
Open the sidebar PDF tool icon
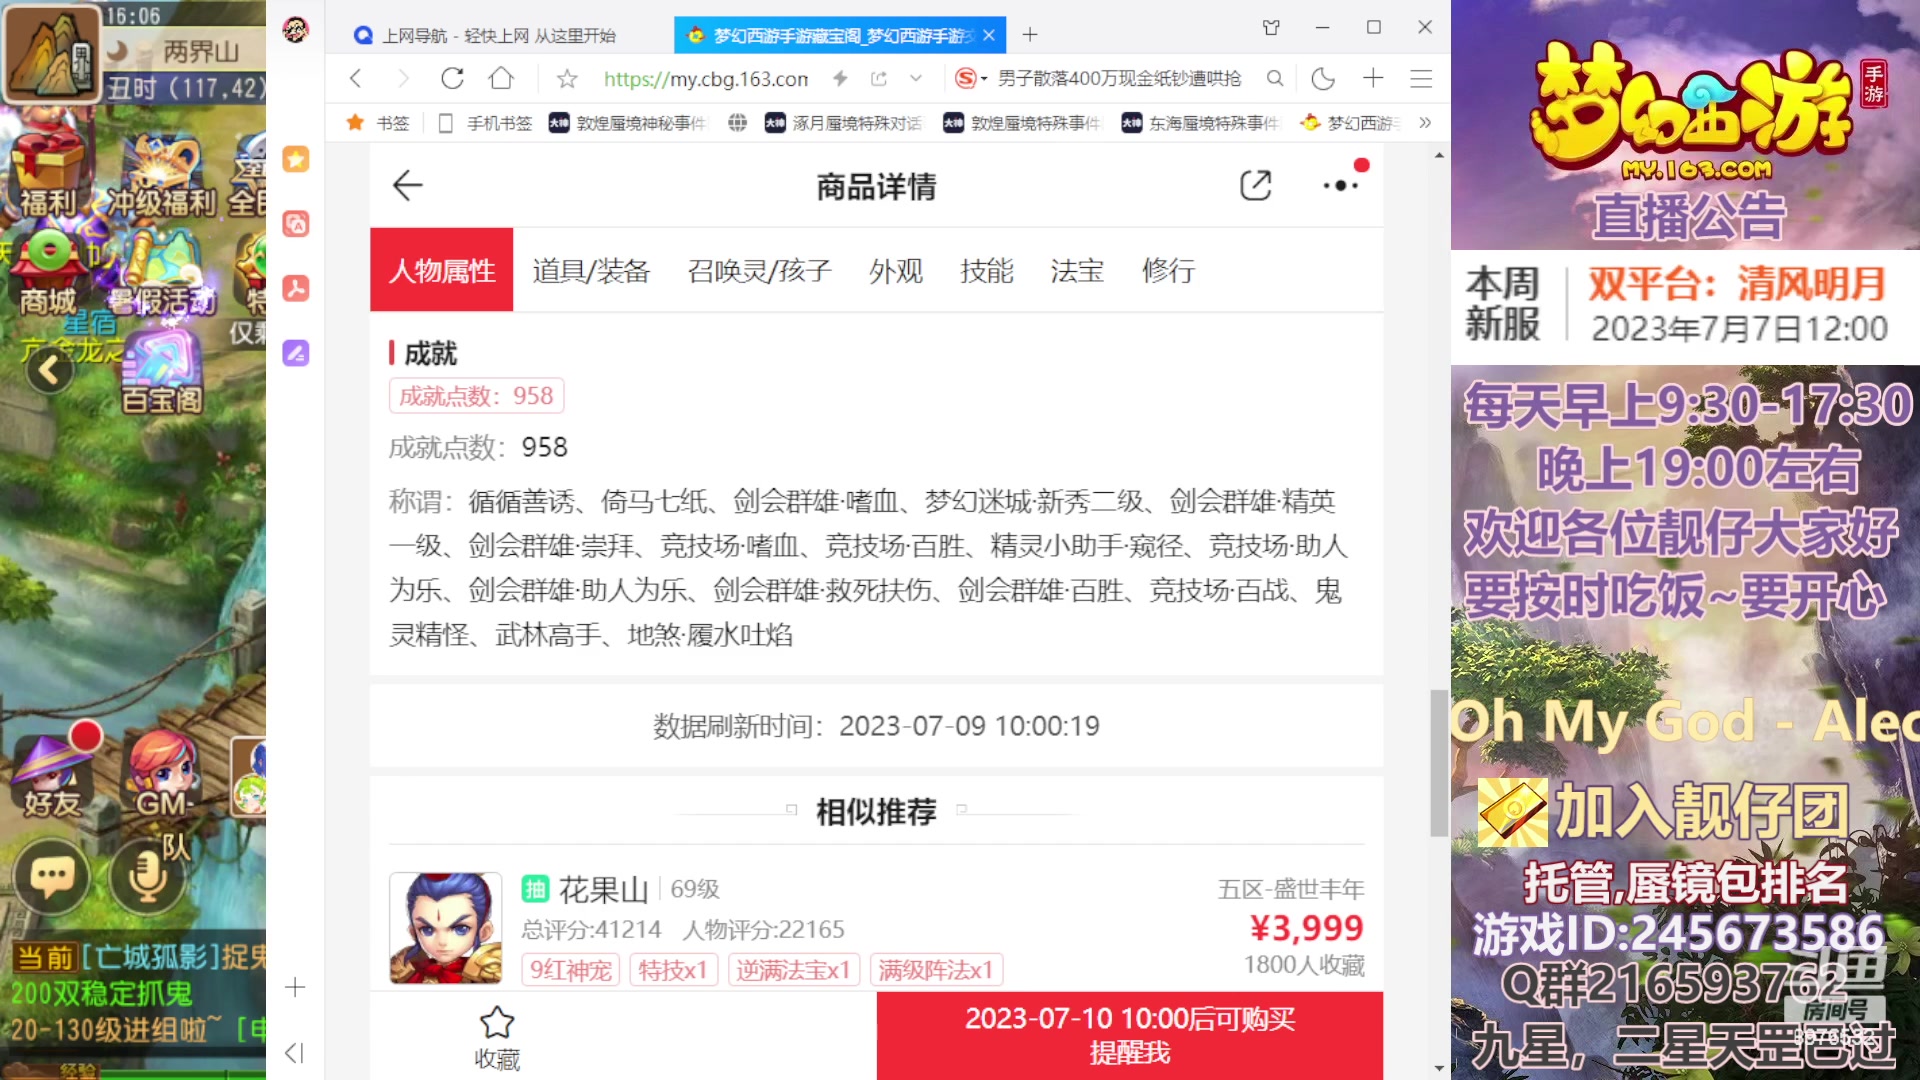[295, 288]
